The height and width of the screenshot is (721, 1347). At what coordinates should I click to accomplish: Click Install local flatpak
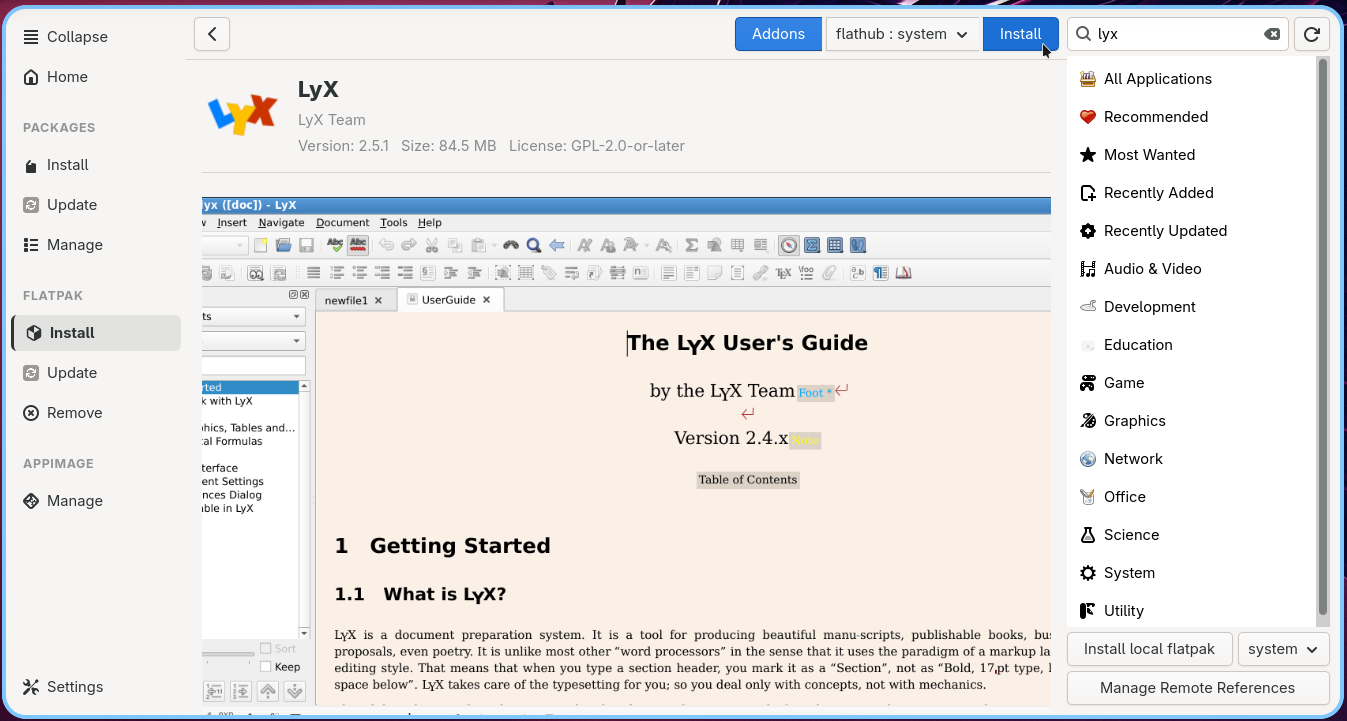coord(1150,649)
